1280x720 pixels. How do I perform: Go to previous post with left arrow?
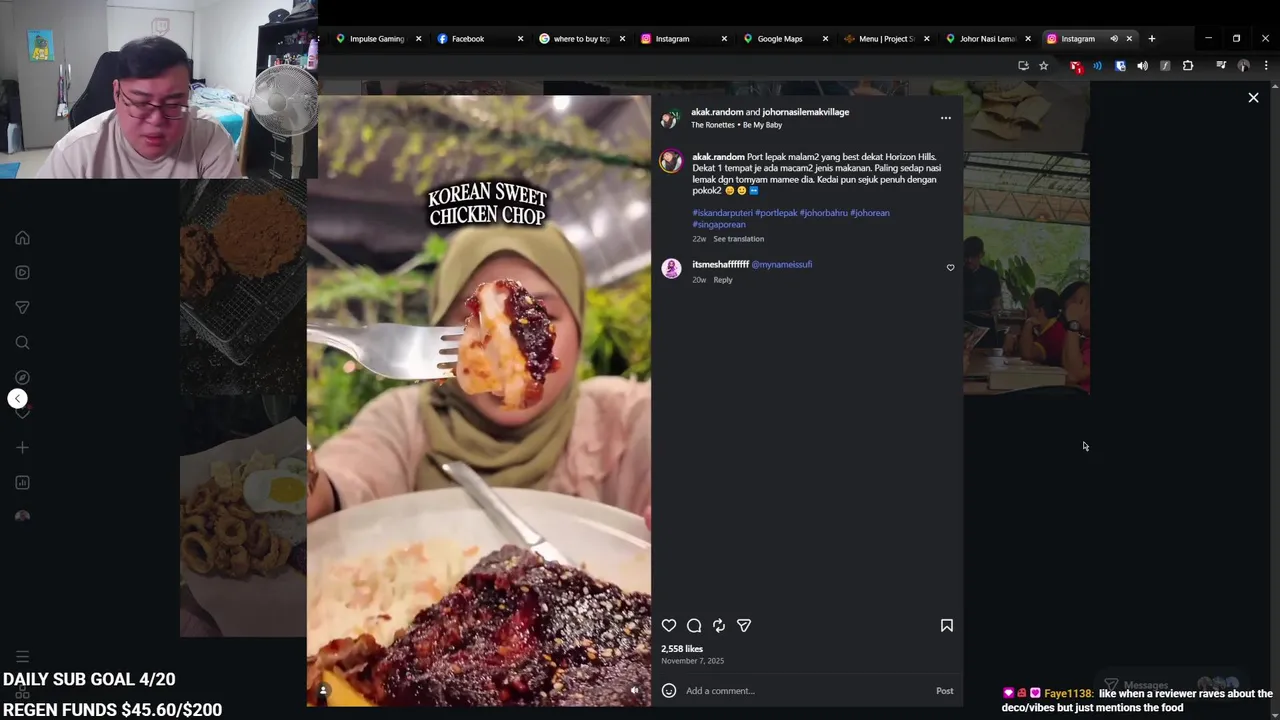(x=17, y=399)
